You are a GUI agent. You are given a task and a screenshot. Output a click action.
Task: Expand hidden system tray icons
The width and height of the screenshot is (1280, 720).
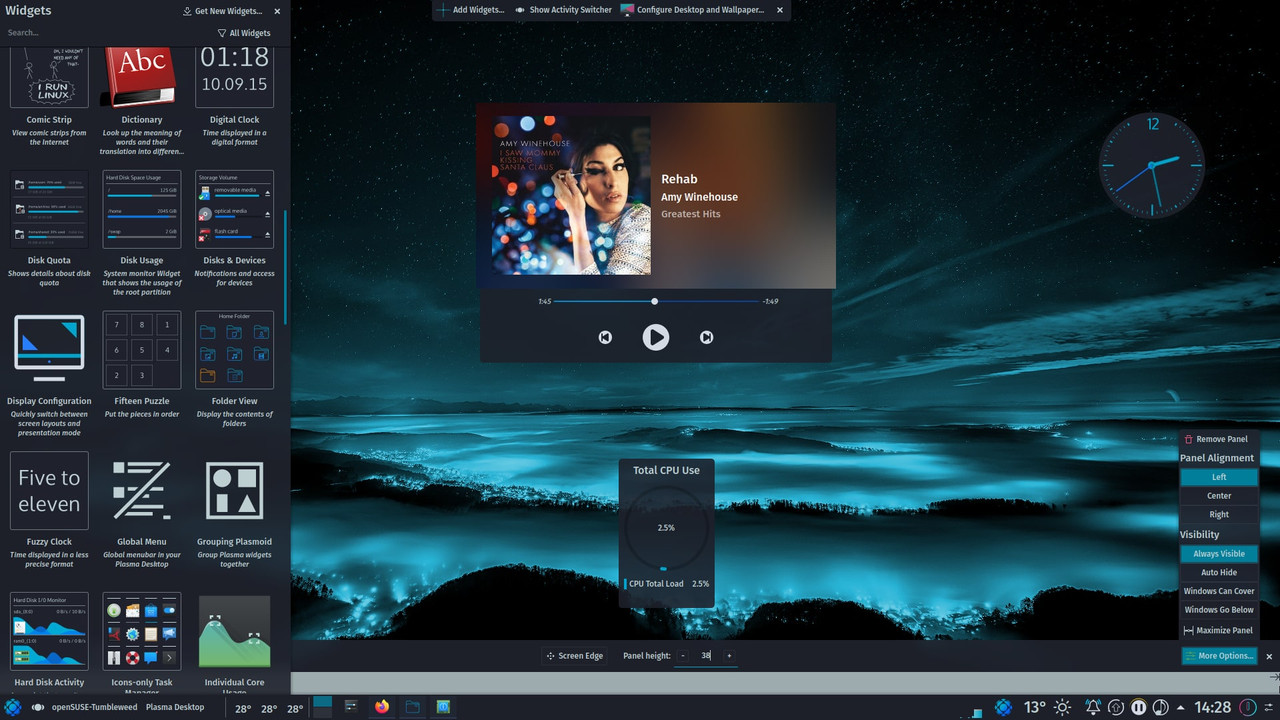click(1181, 707)
